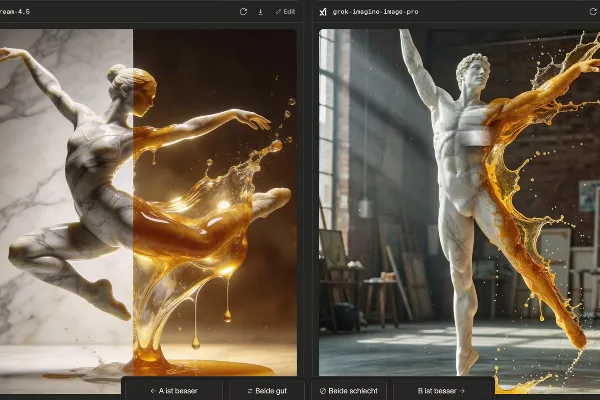Viewport: 600px width, 400px height.
Task: Vote 'B ist besser'
Action: click(442, 390)
